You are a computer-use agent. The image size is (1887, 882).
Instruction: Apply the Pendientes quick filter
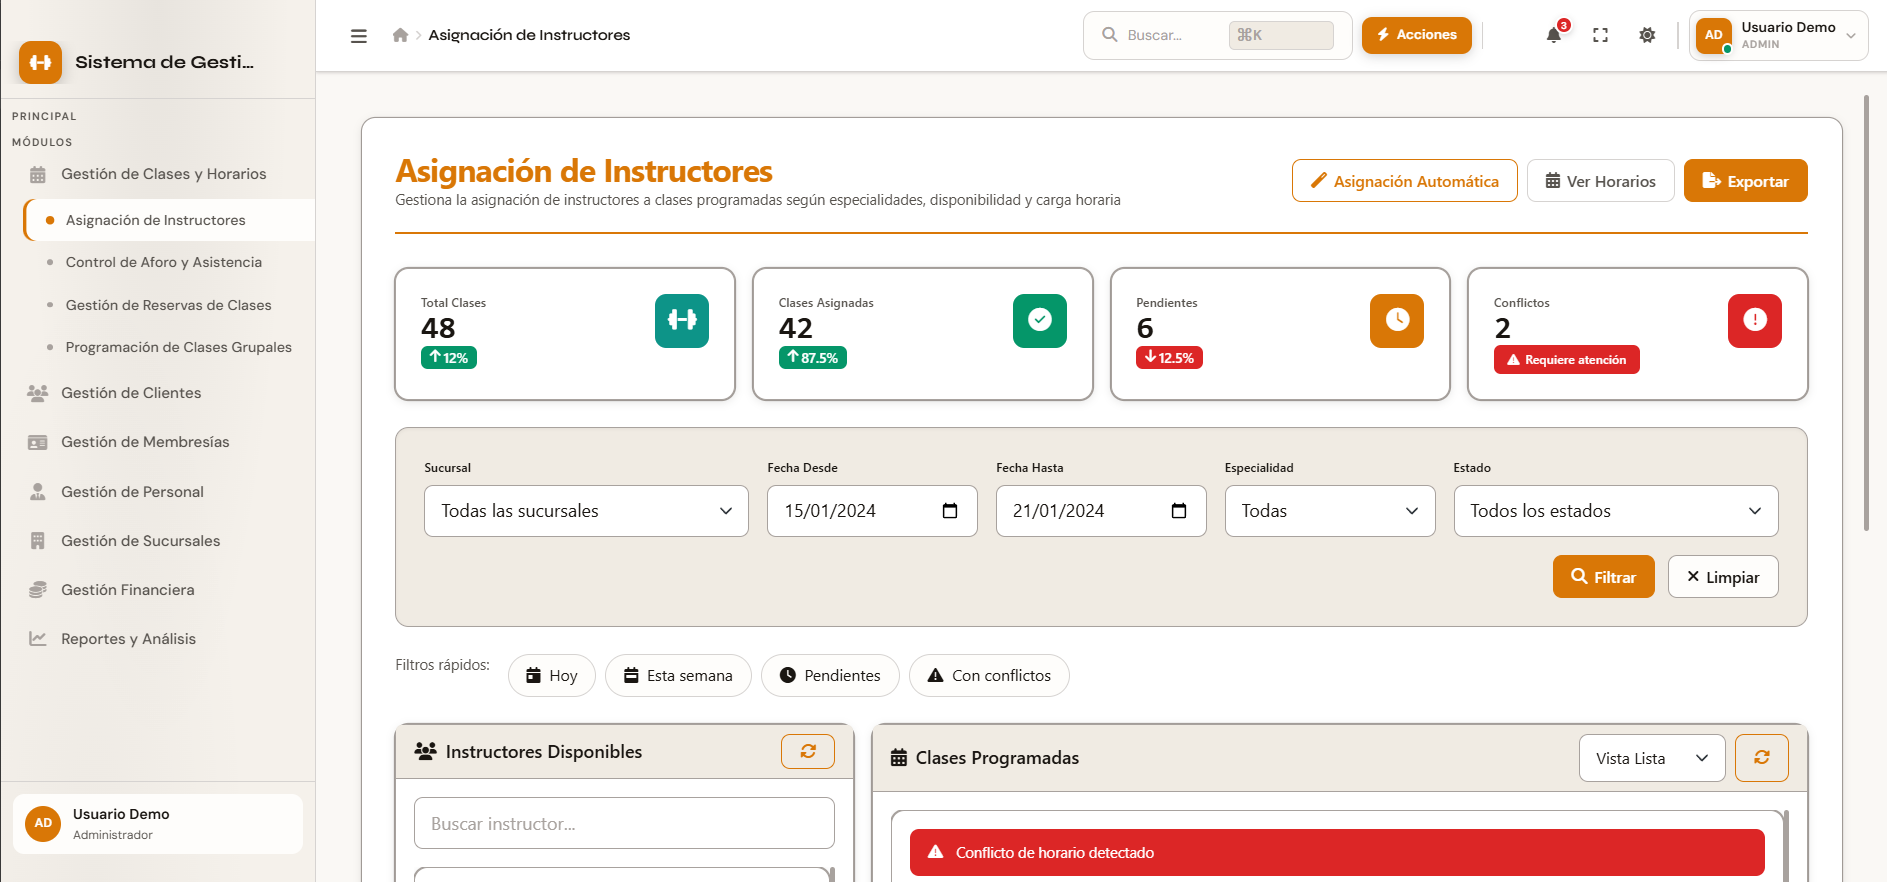[x=830, y=676]
